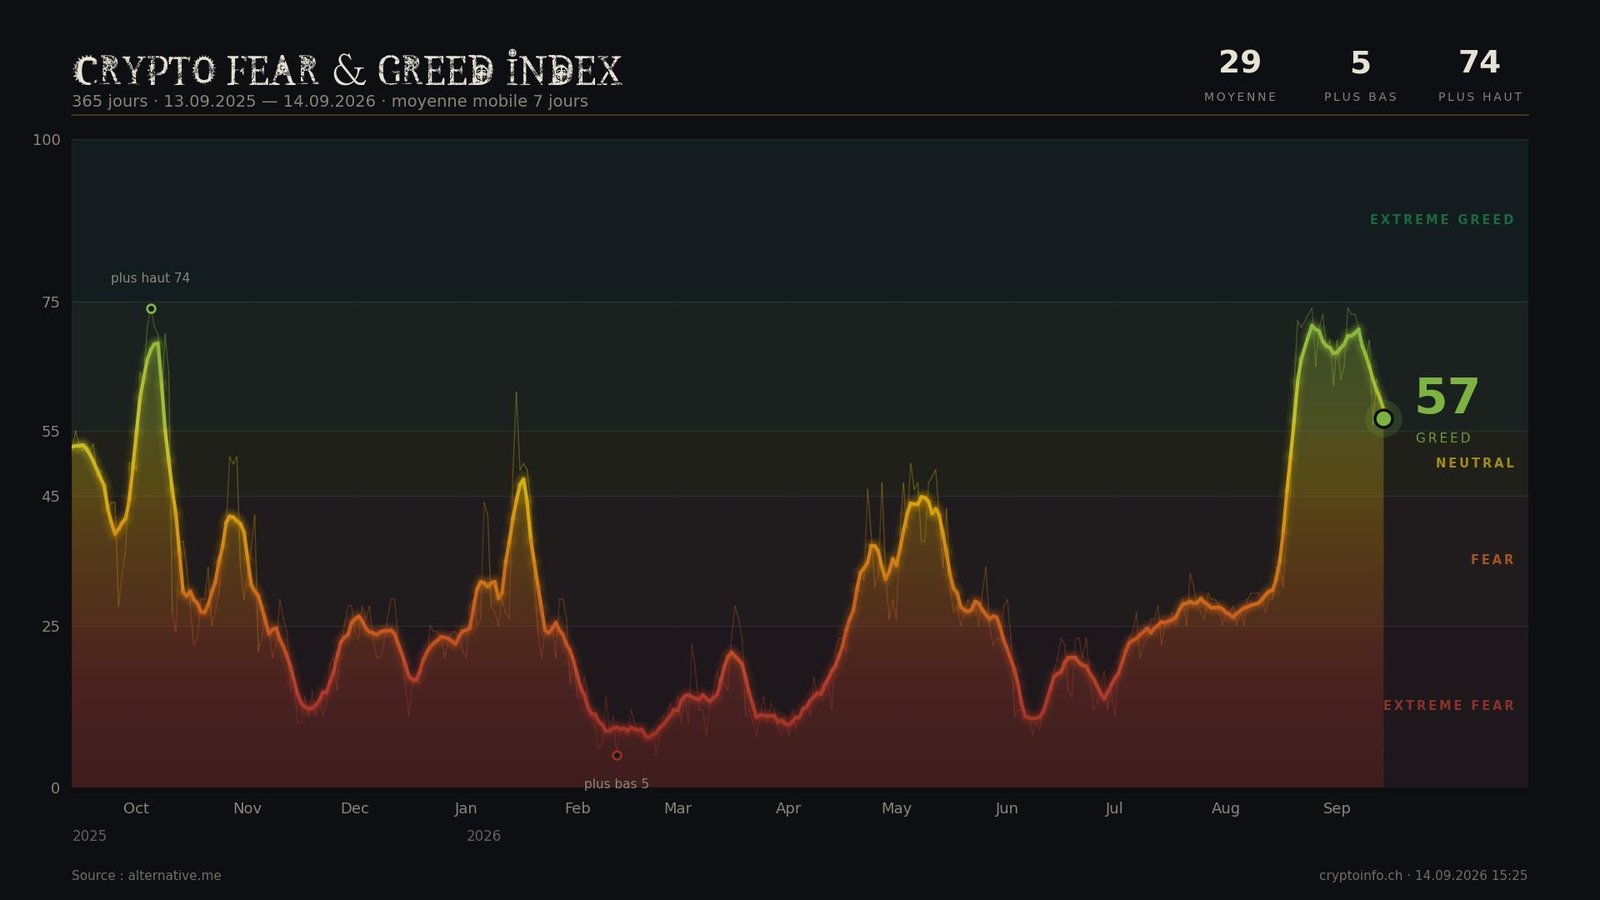Click the GREED label under 57
This screenshot has width=1600, height=900.
pyautogui.click(x=1443, y=438)
